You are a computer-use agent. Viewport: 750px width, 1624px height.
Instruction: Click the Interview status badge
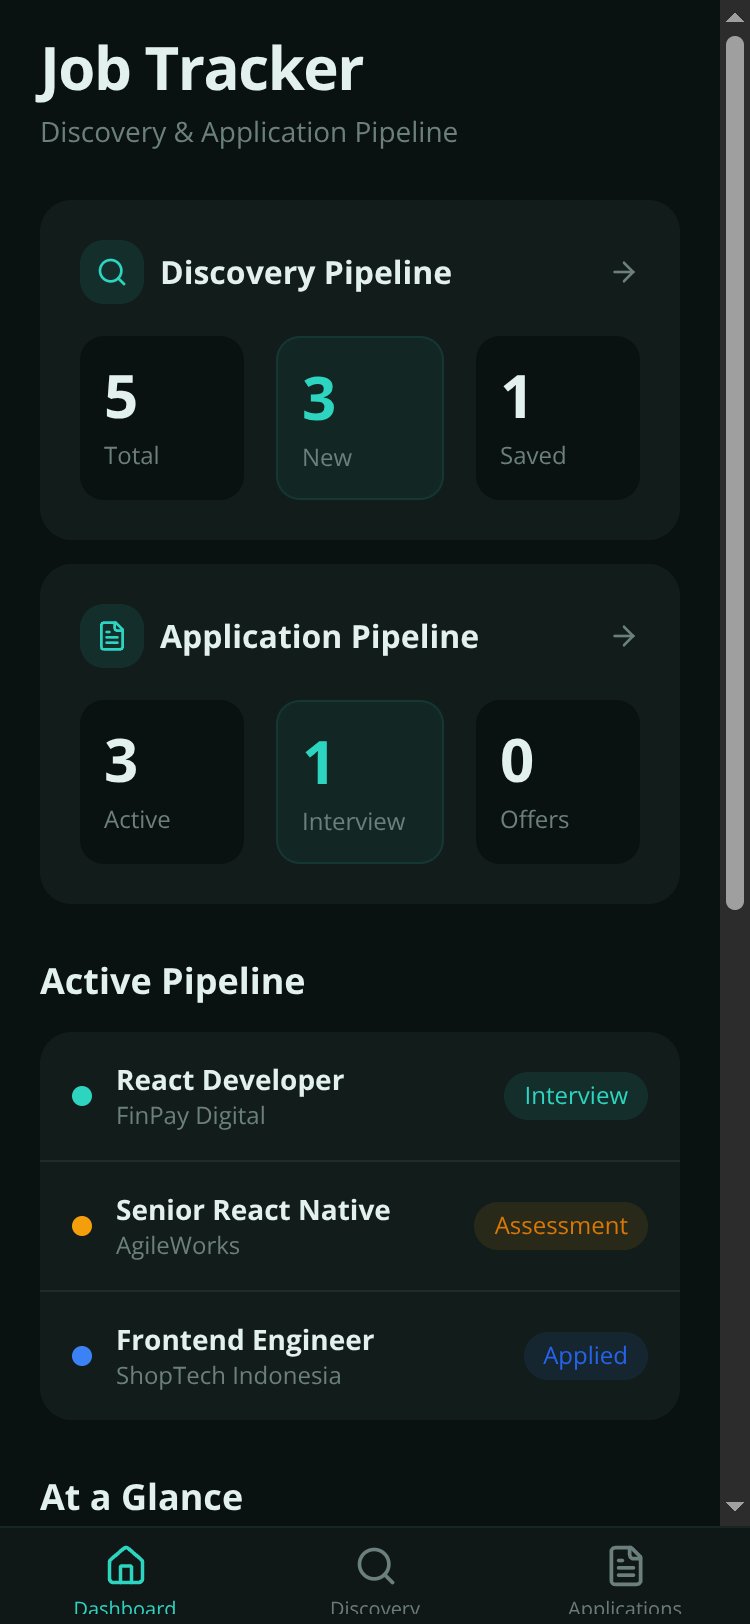576,1096
